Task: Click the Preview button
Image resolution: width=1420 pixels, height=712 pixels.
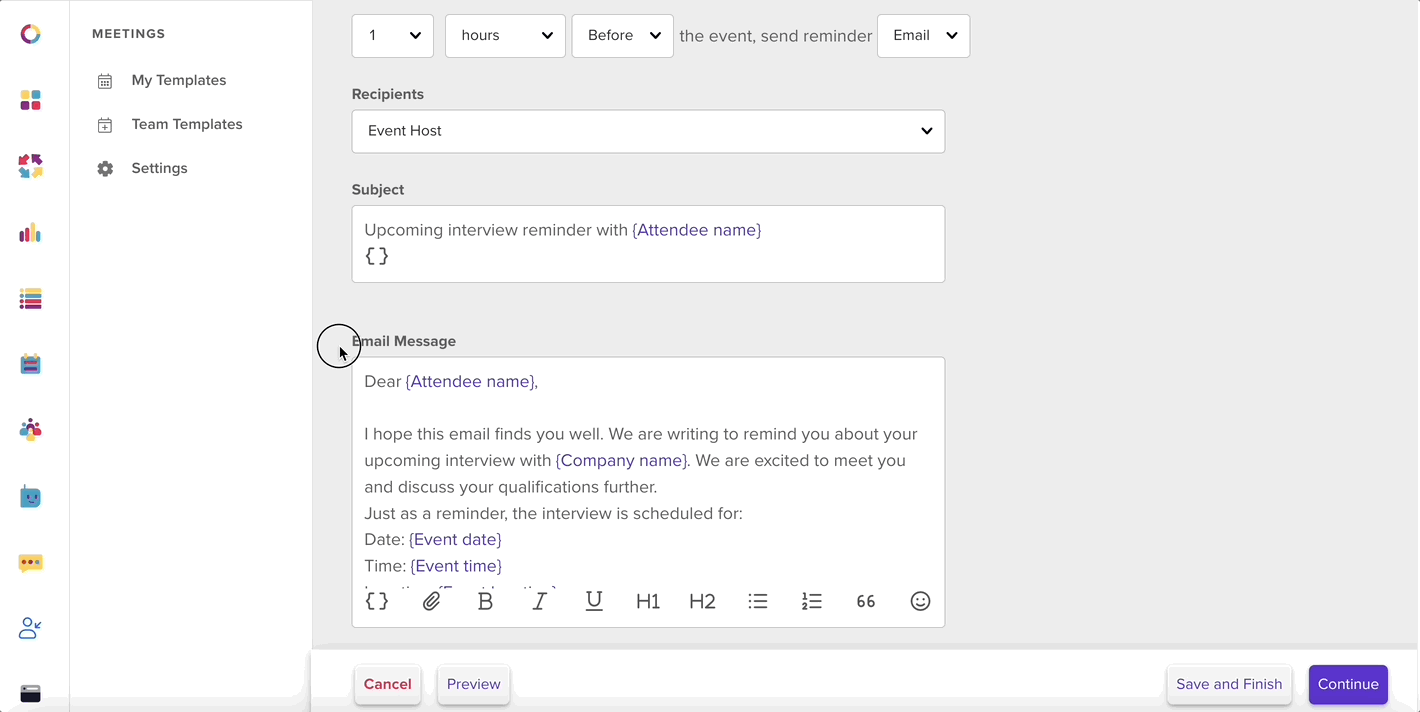Action: point(474,685)
